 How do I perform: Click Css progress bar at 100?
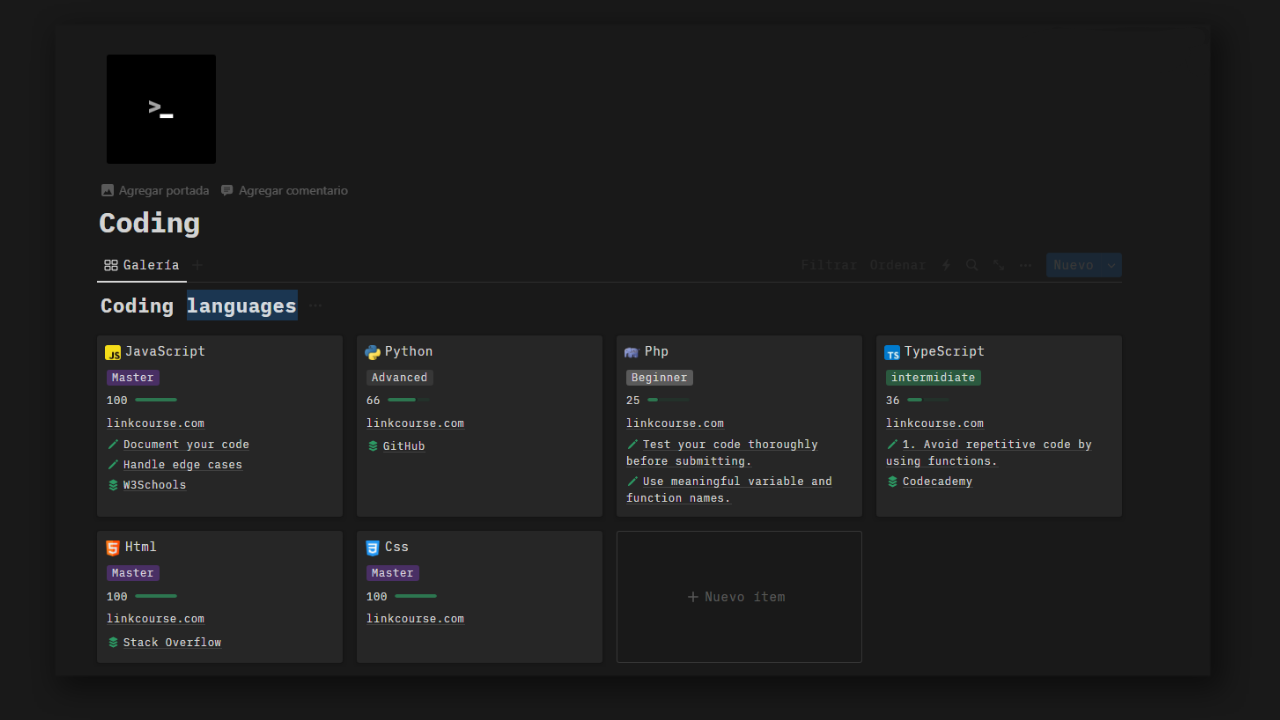click(416, 596)
